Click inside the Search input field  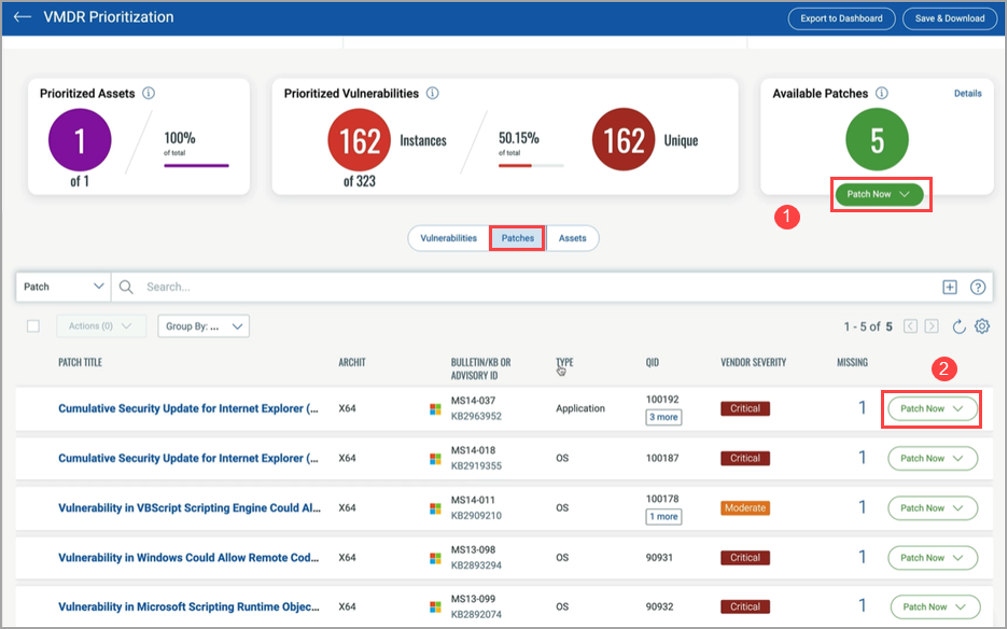[x=400, y=287]
